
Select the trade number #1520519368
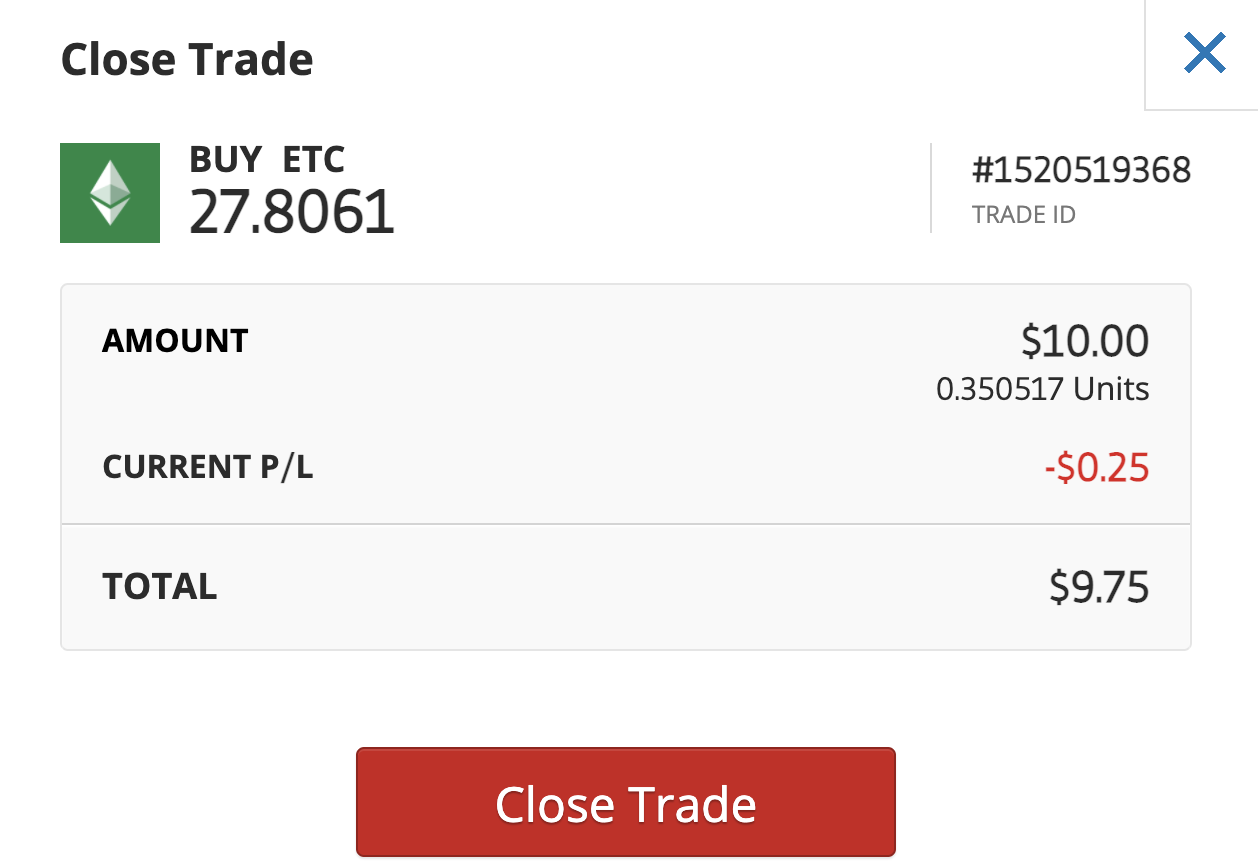point(1081,170)
